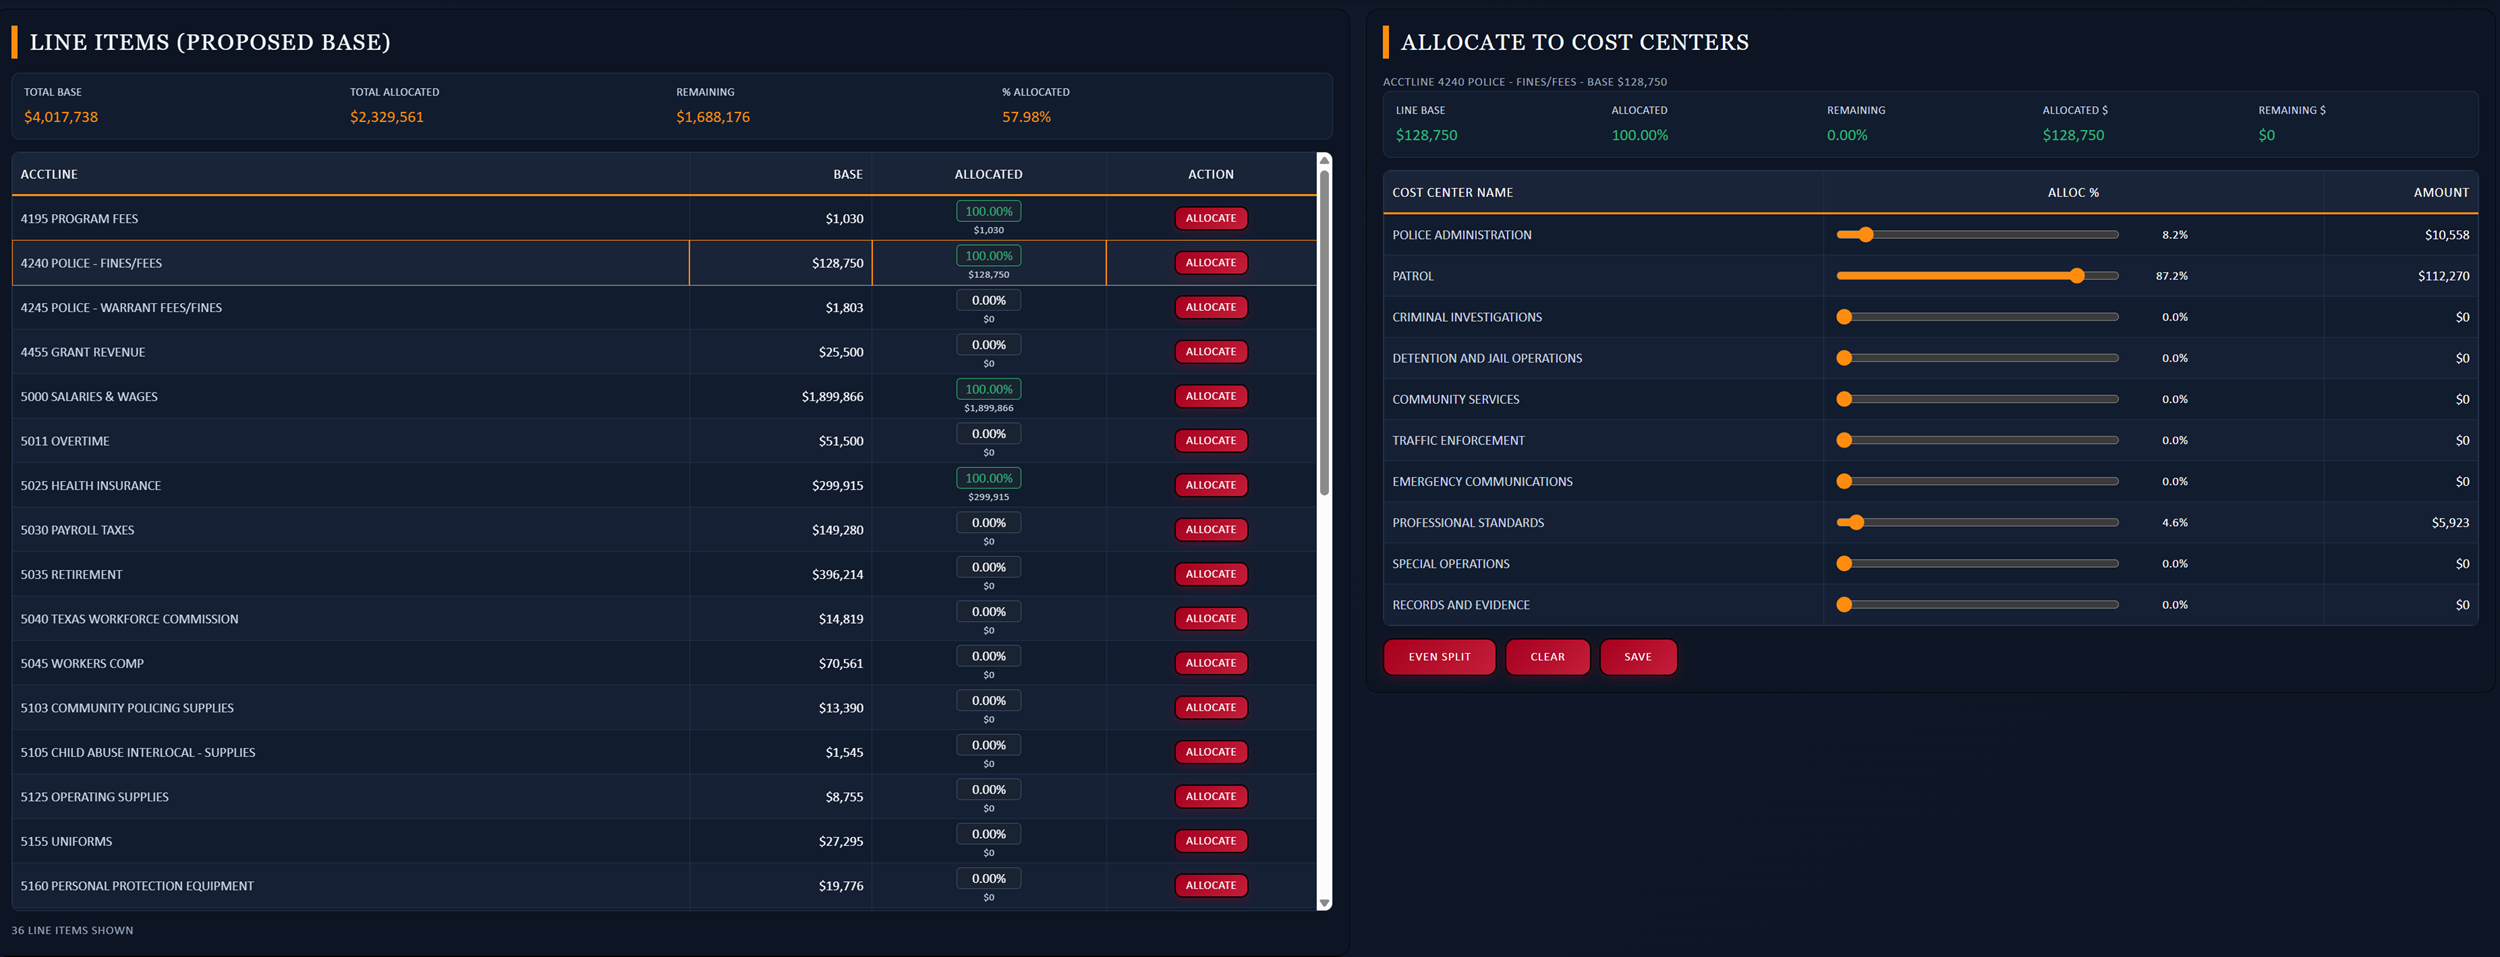Click Allocate for 4245 Police Warrant Fees/Fines

[x=1210, y=307]
